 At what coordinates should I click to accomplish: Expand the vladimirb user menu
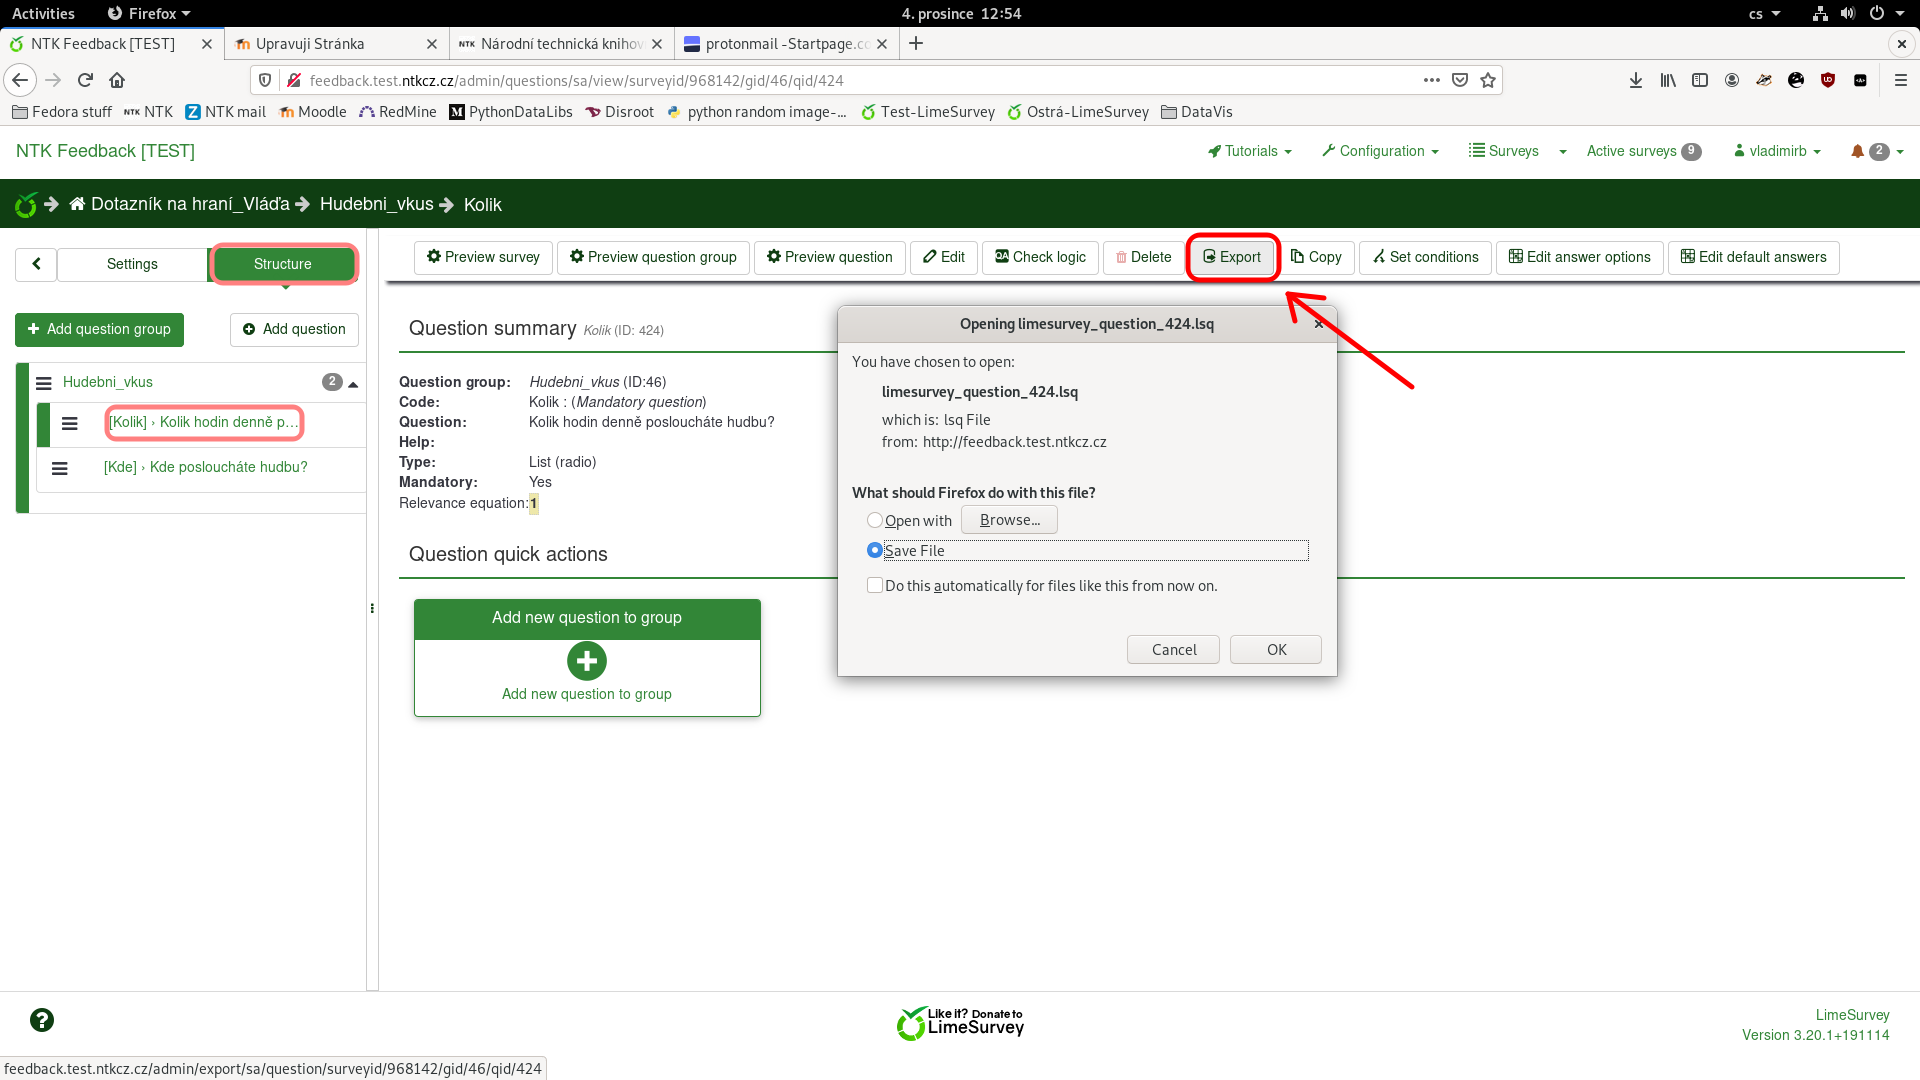click(1778, 151)
